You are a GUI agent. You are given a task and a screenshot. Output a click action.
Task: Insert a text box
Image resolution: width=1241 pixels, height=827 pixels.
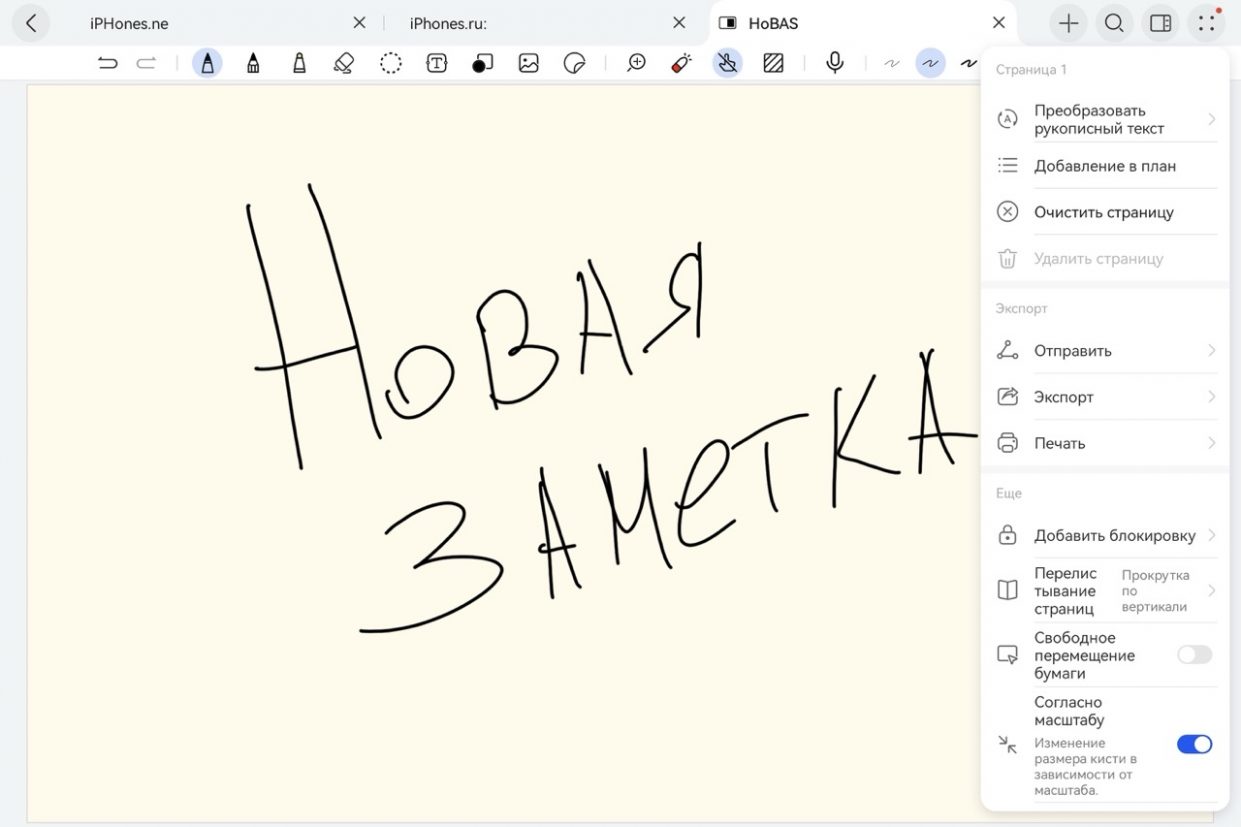click(436, 63)
